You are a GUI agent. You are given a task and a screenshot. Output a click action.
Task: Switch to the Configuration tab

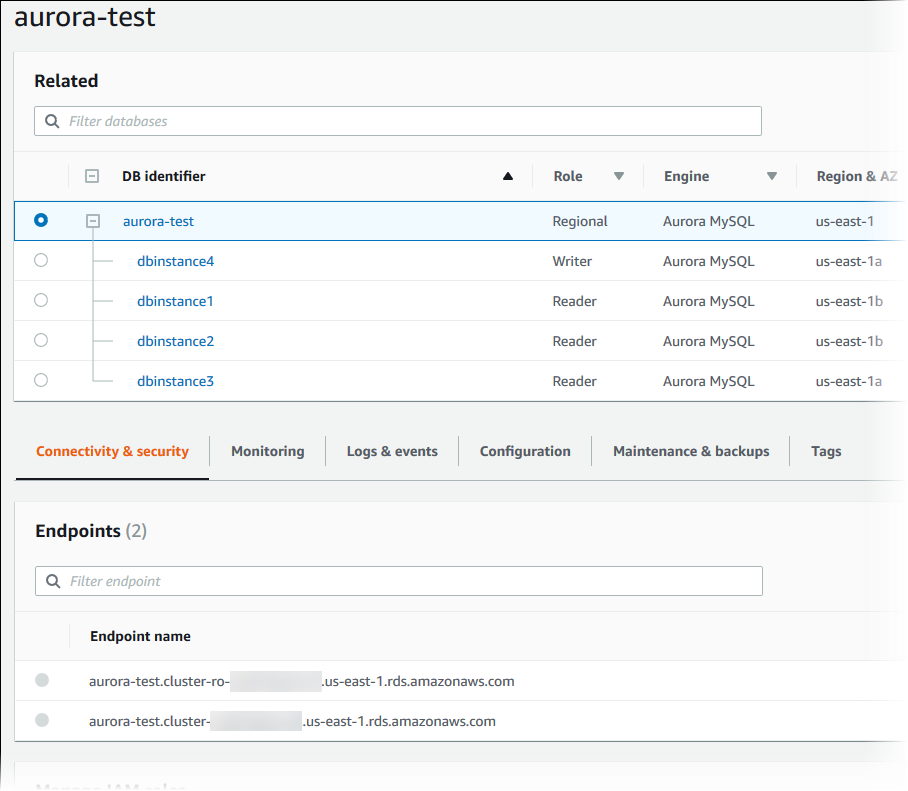pyautogui.click(x=524, y=451)
